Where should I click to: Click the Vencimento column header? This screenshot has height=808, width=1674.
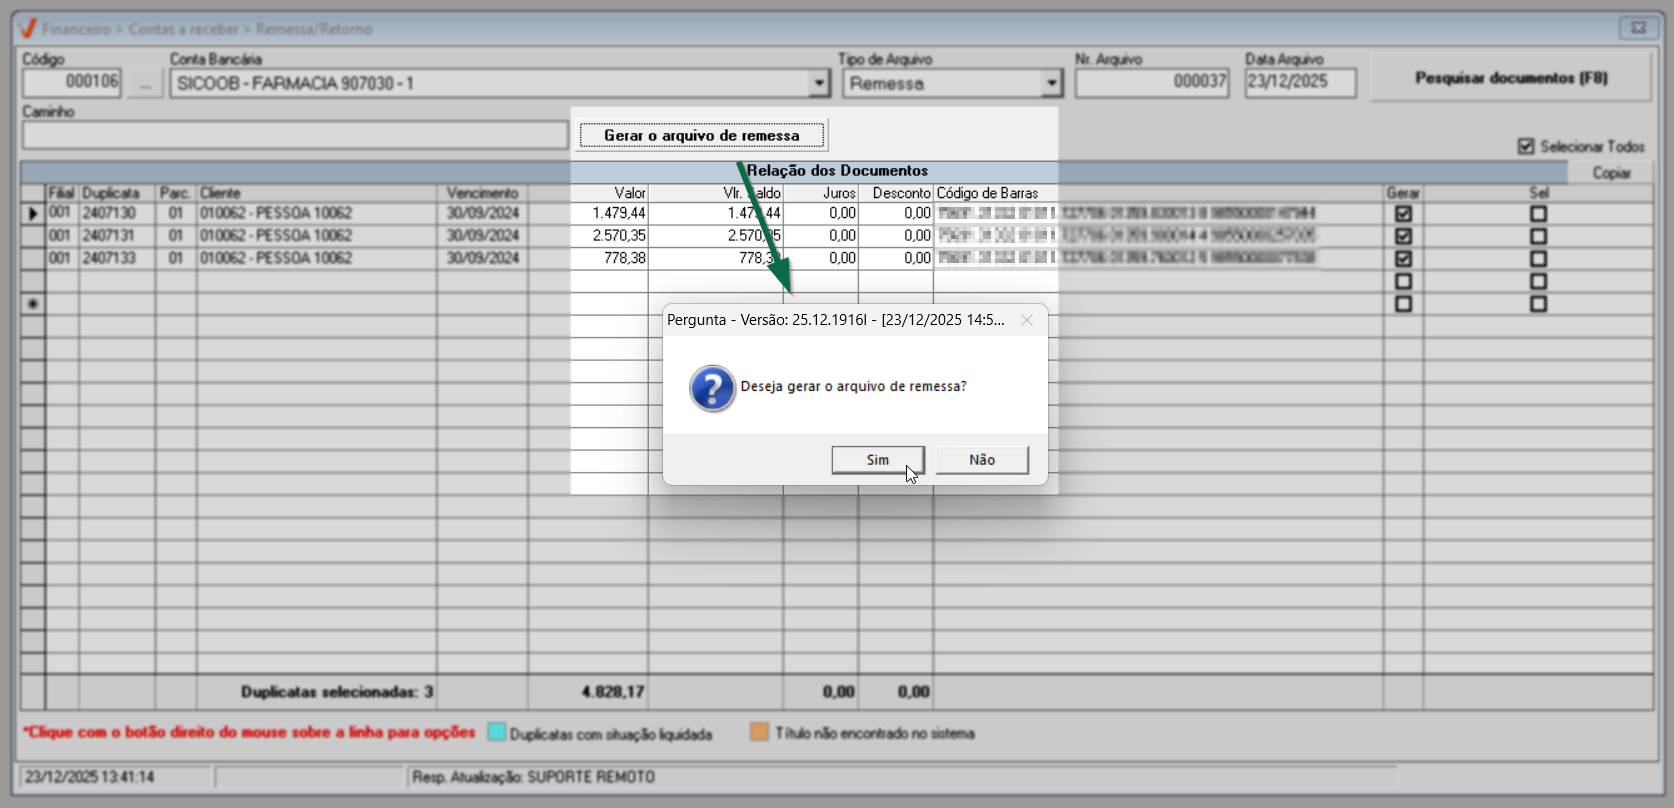[x=482, y=193]
